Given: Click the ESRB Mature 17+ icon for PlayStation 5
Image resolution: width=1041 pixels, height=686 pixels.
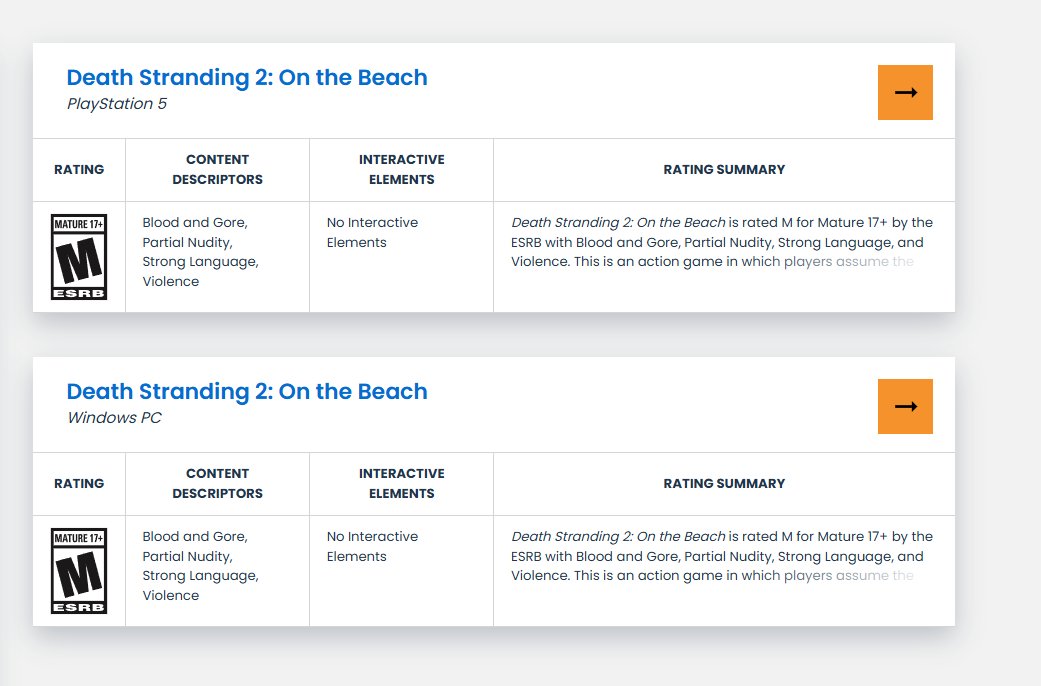Looking at the screenshot, I should pos(79,257).
